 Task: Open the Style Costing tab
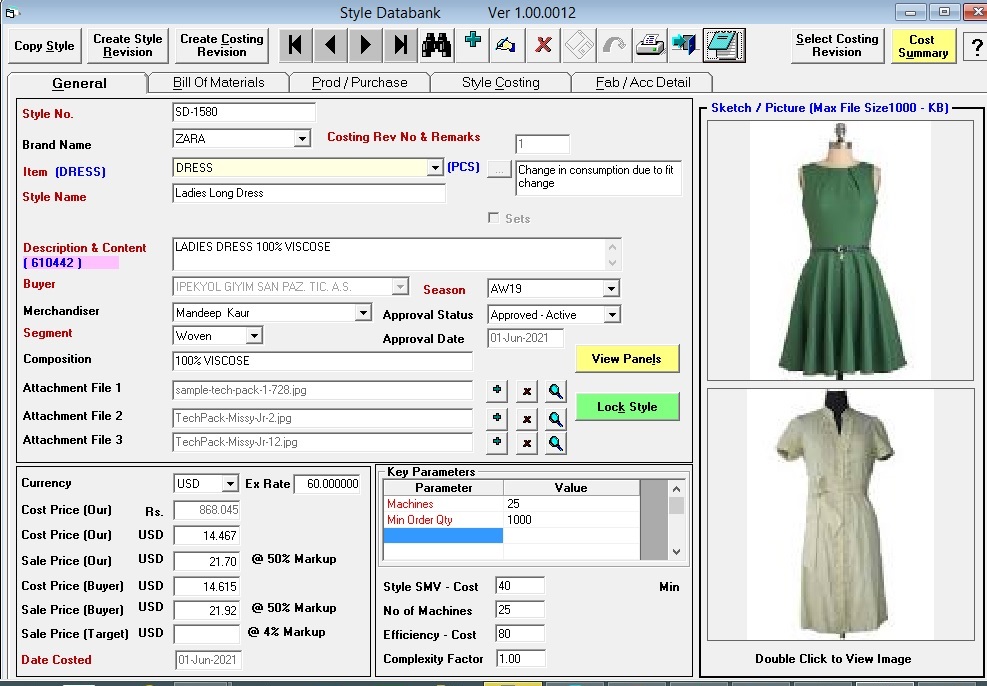[x=500, y=82]
